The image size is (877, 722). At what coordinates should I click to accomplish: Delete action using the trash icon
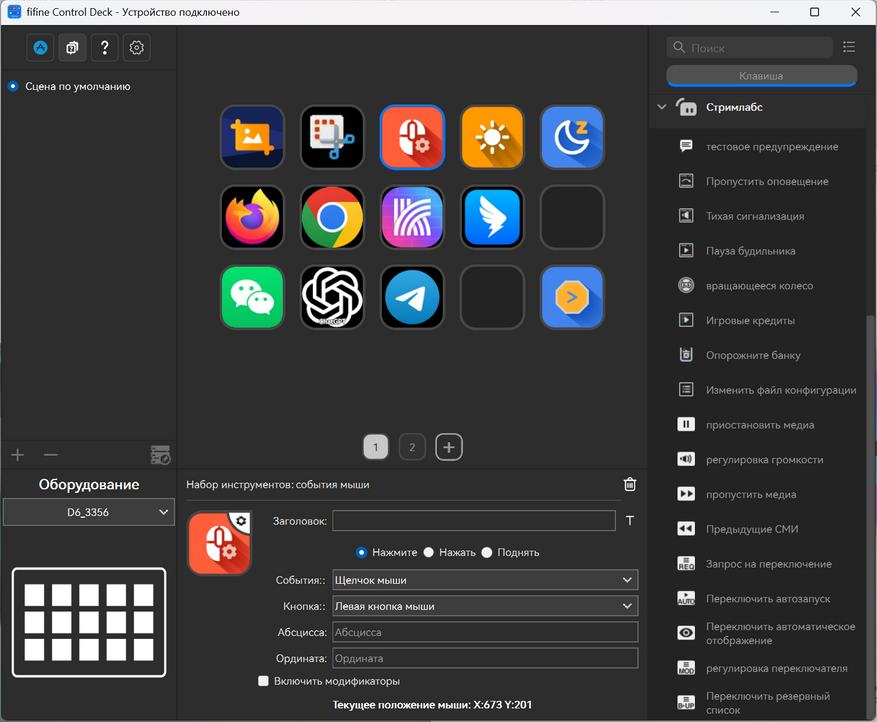pos(630,484)
